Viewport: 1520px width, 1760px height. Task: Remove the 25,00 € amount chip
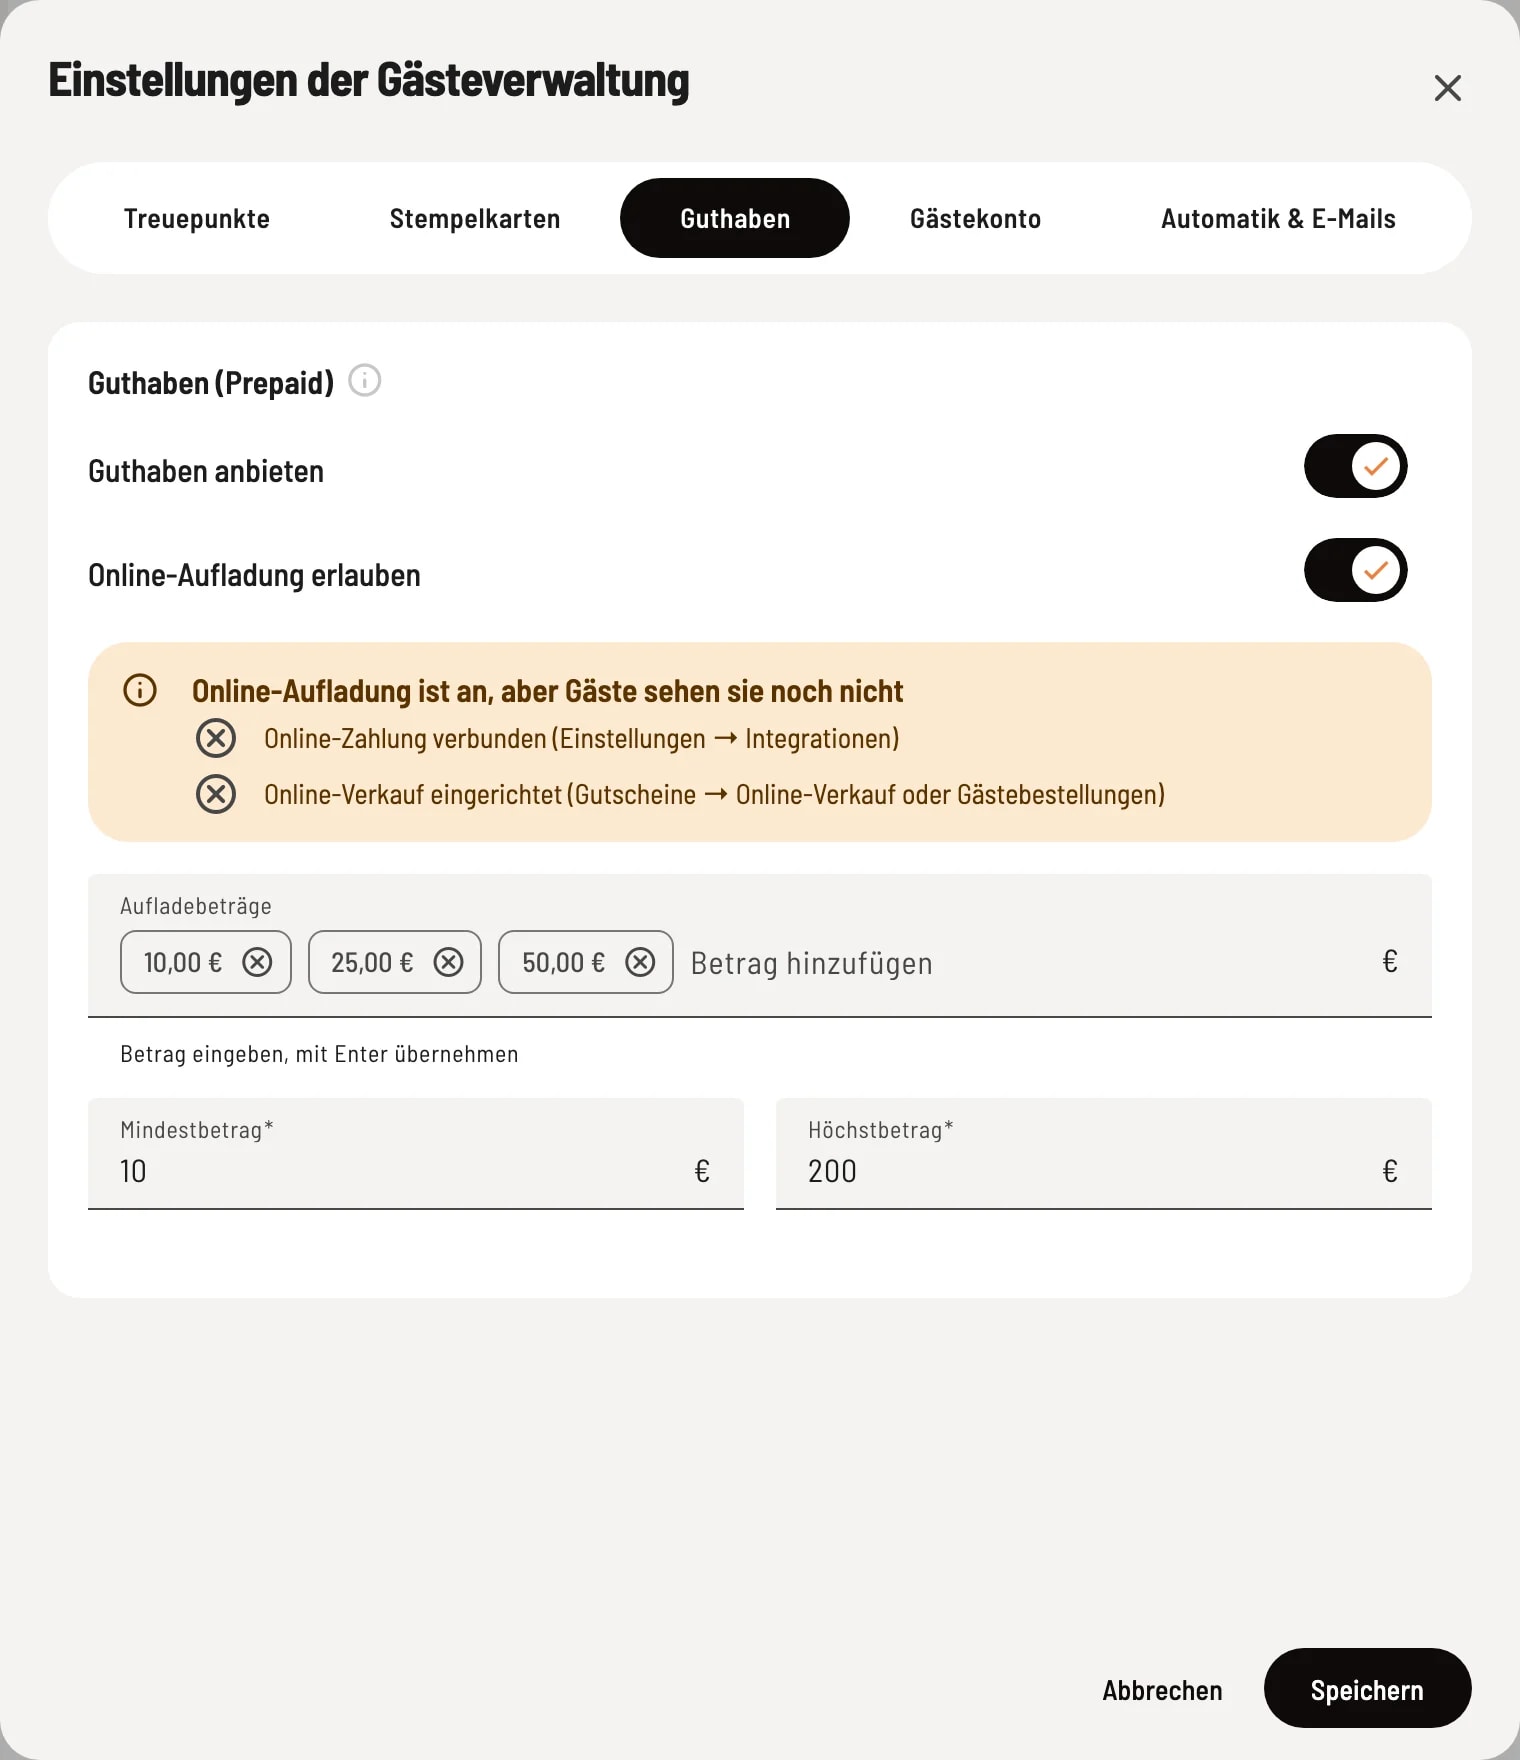click(448, 962)
